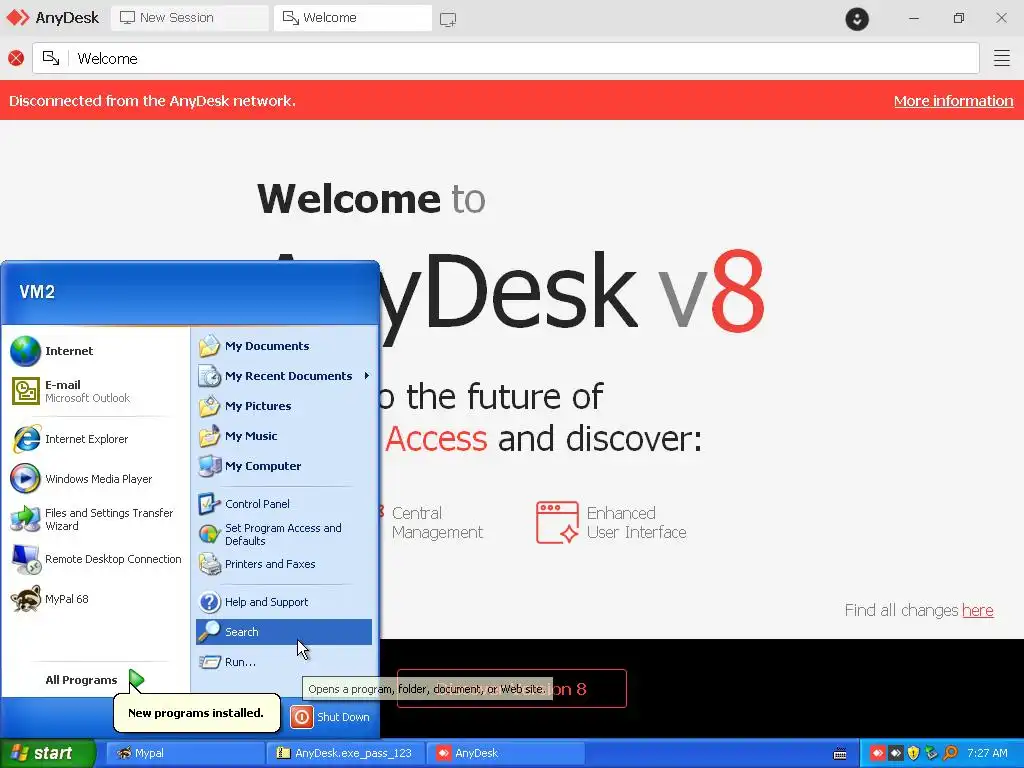Screen dimensions: 1024x768
Task: Click the Welcome address field
Action: [505, 58]
